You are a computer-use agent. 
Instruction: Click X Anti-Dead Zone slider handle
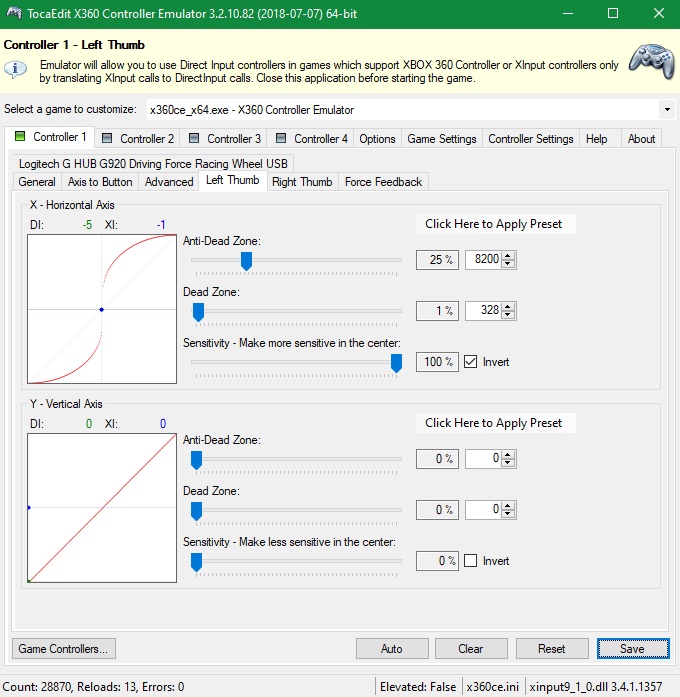tap(247, 261)
